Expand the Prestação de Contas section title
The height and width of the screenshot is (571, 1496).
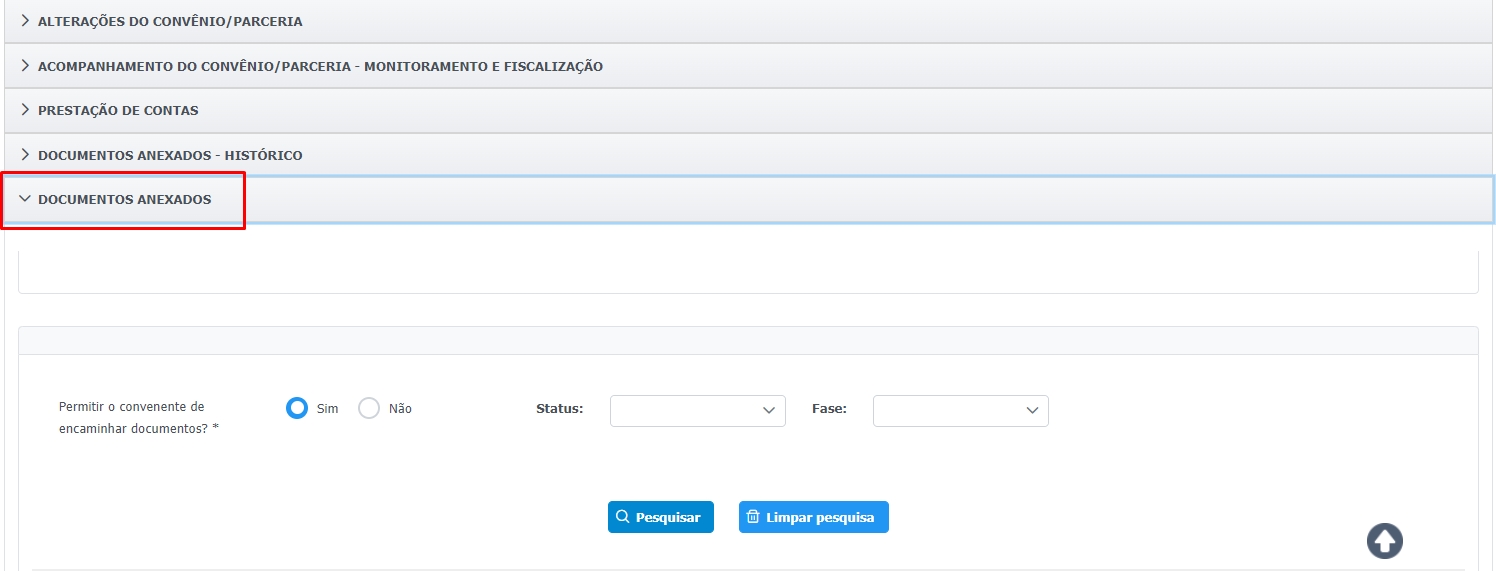pos(118,110)
